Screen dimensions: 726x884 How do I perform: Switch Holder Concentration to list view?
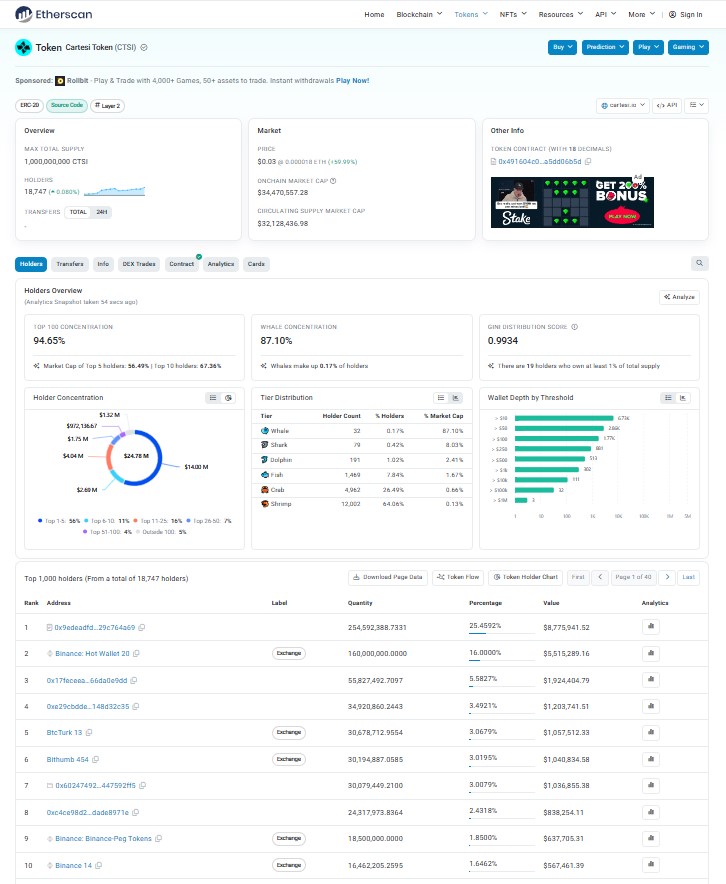(x=213, y=398)
